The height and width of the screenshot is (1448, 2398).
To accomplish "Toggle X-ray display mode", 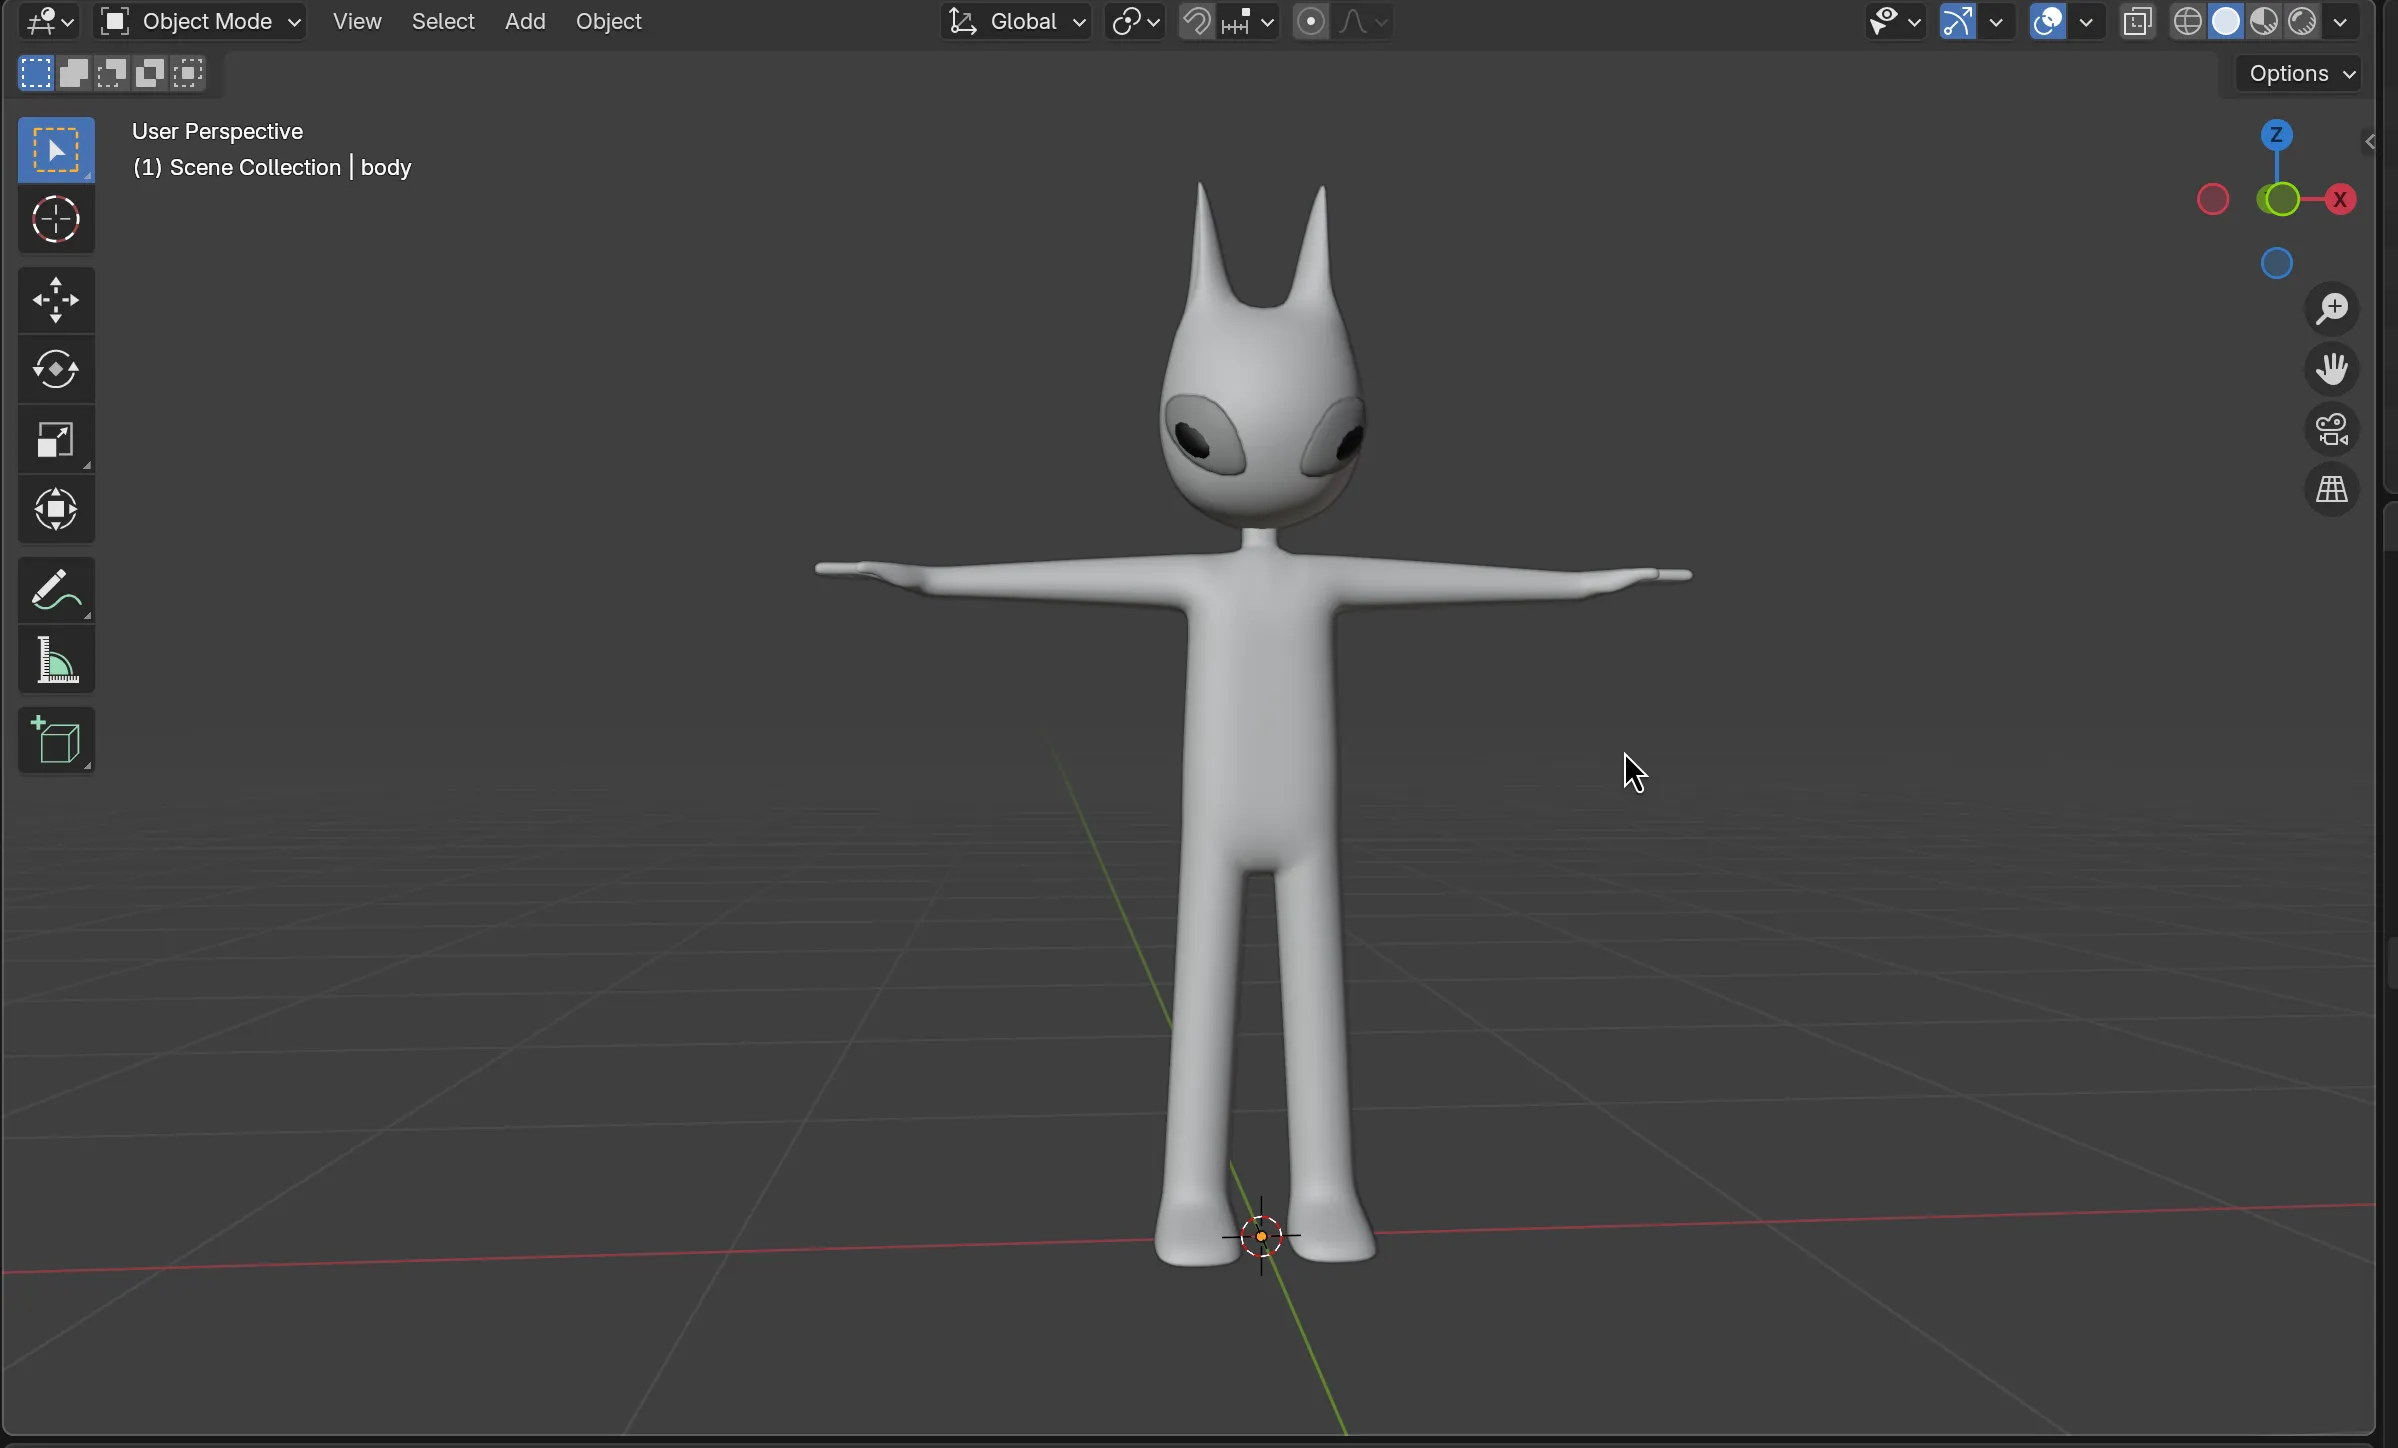I will (x=2137, y=21).
